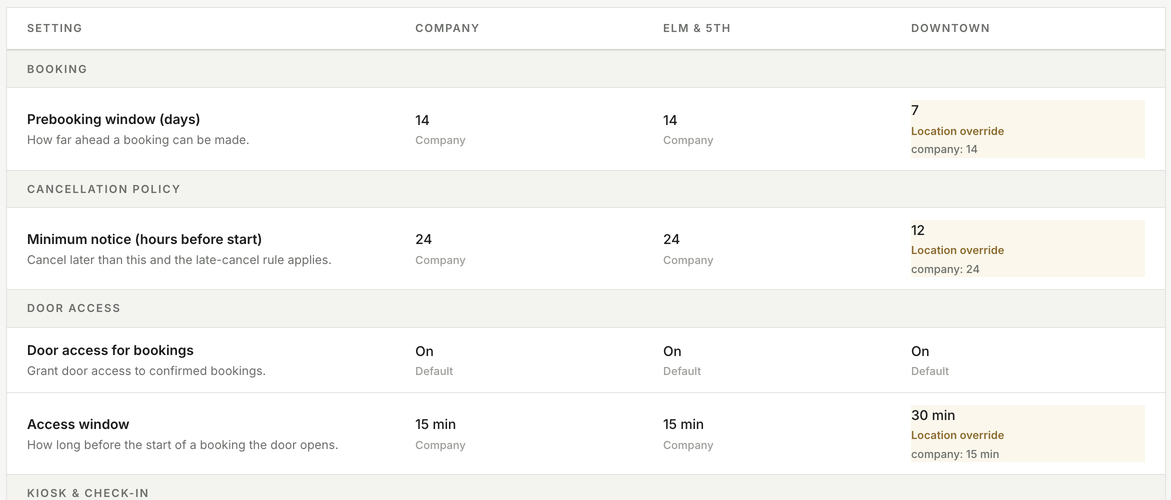
Task: Click the DOWNTOWN column header
Action: tap(950, 28)
